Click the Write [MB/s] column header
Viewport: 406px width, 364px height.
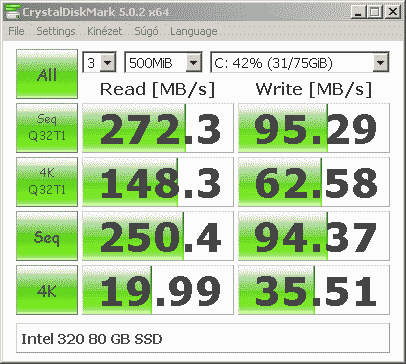[x=314, y=89]
